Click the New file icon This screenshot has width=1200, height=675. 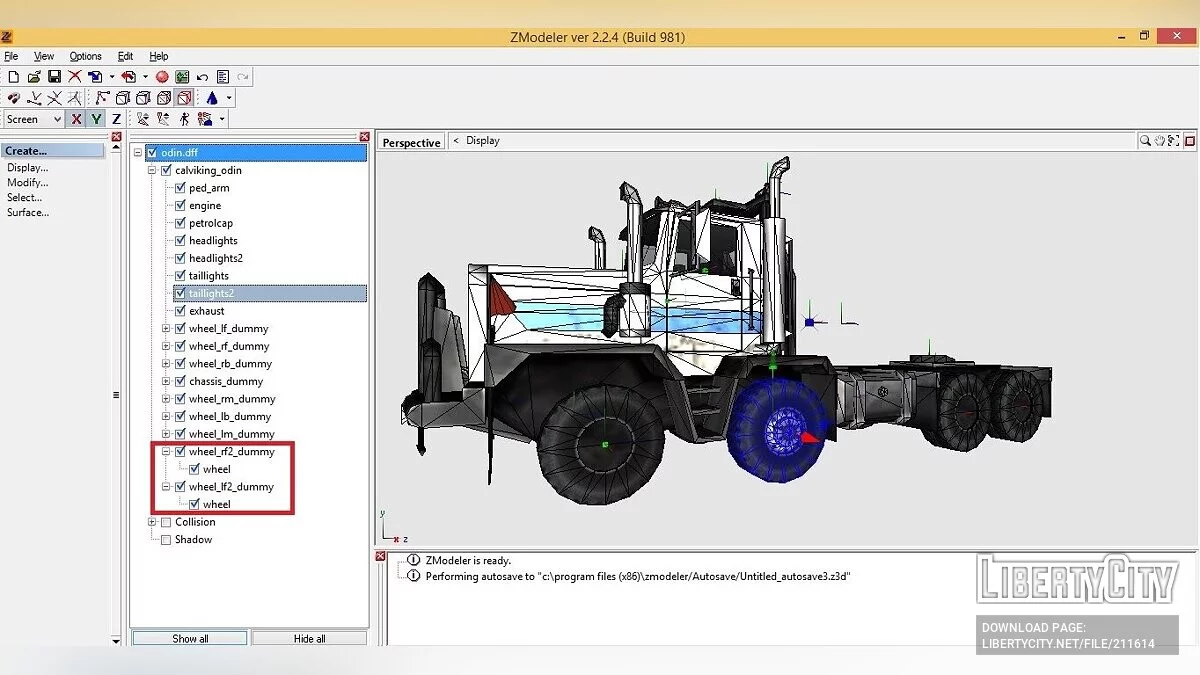[x=13, y=77]
